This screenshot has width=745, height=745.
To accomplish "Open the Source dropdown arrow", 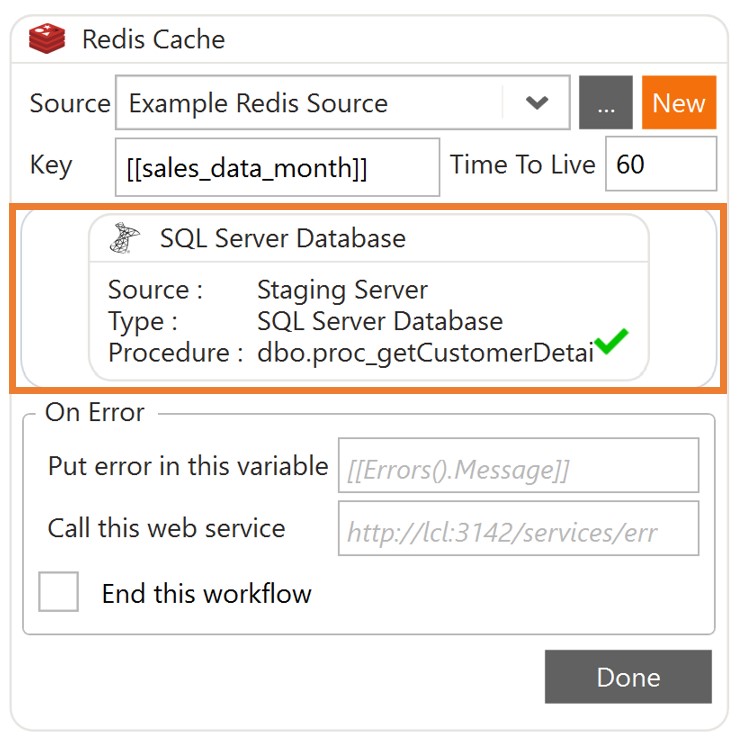I will tap(537, 102).
